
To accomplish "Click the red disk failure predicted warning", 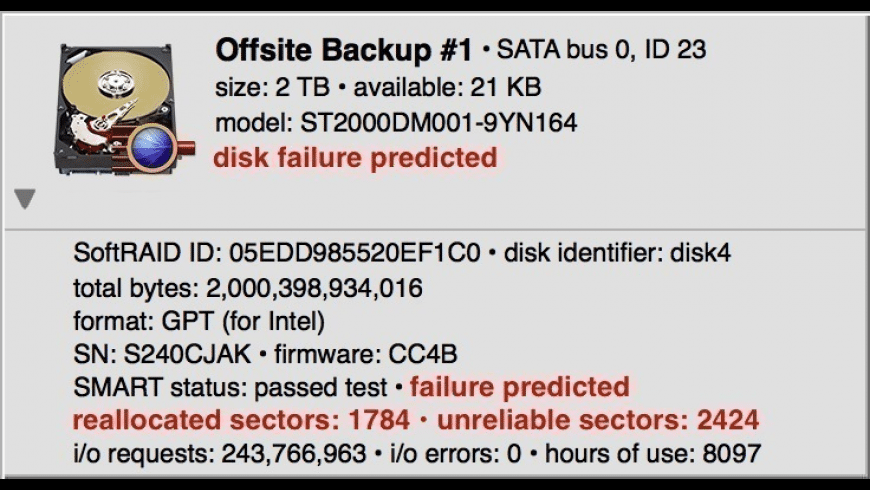I will point(355,158).
